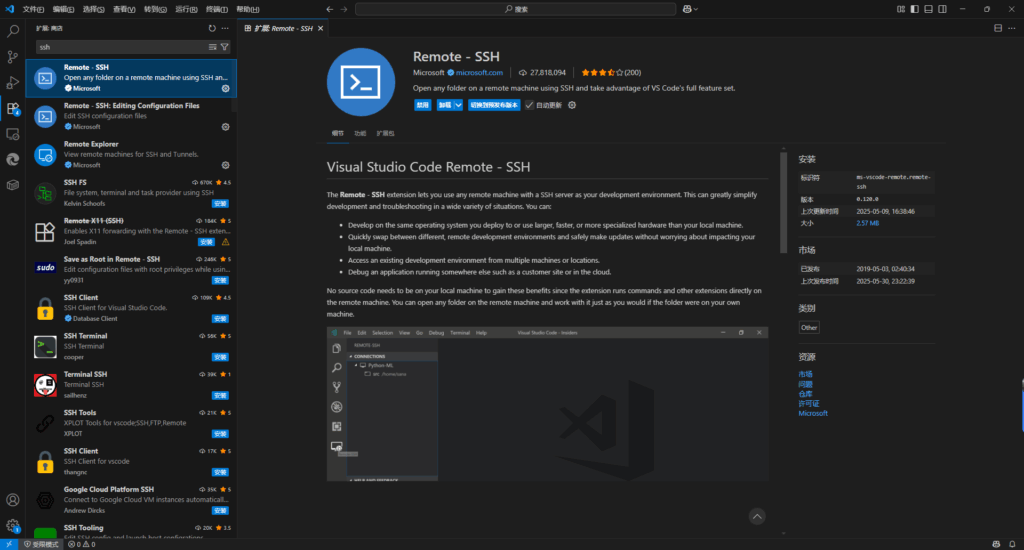The image size is (1024, 550).
Task: Click the scroll to top arrow button
Action: 757,517
